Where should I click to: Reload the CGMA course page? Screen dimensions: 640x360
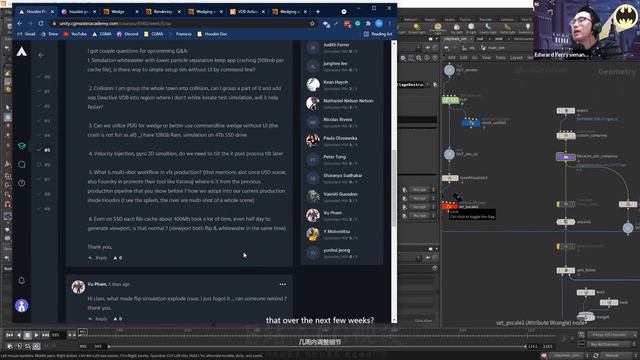pos(41,23)
